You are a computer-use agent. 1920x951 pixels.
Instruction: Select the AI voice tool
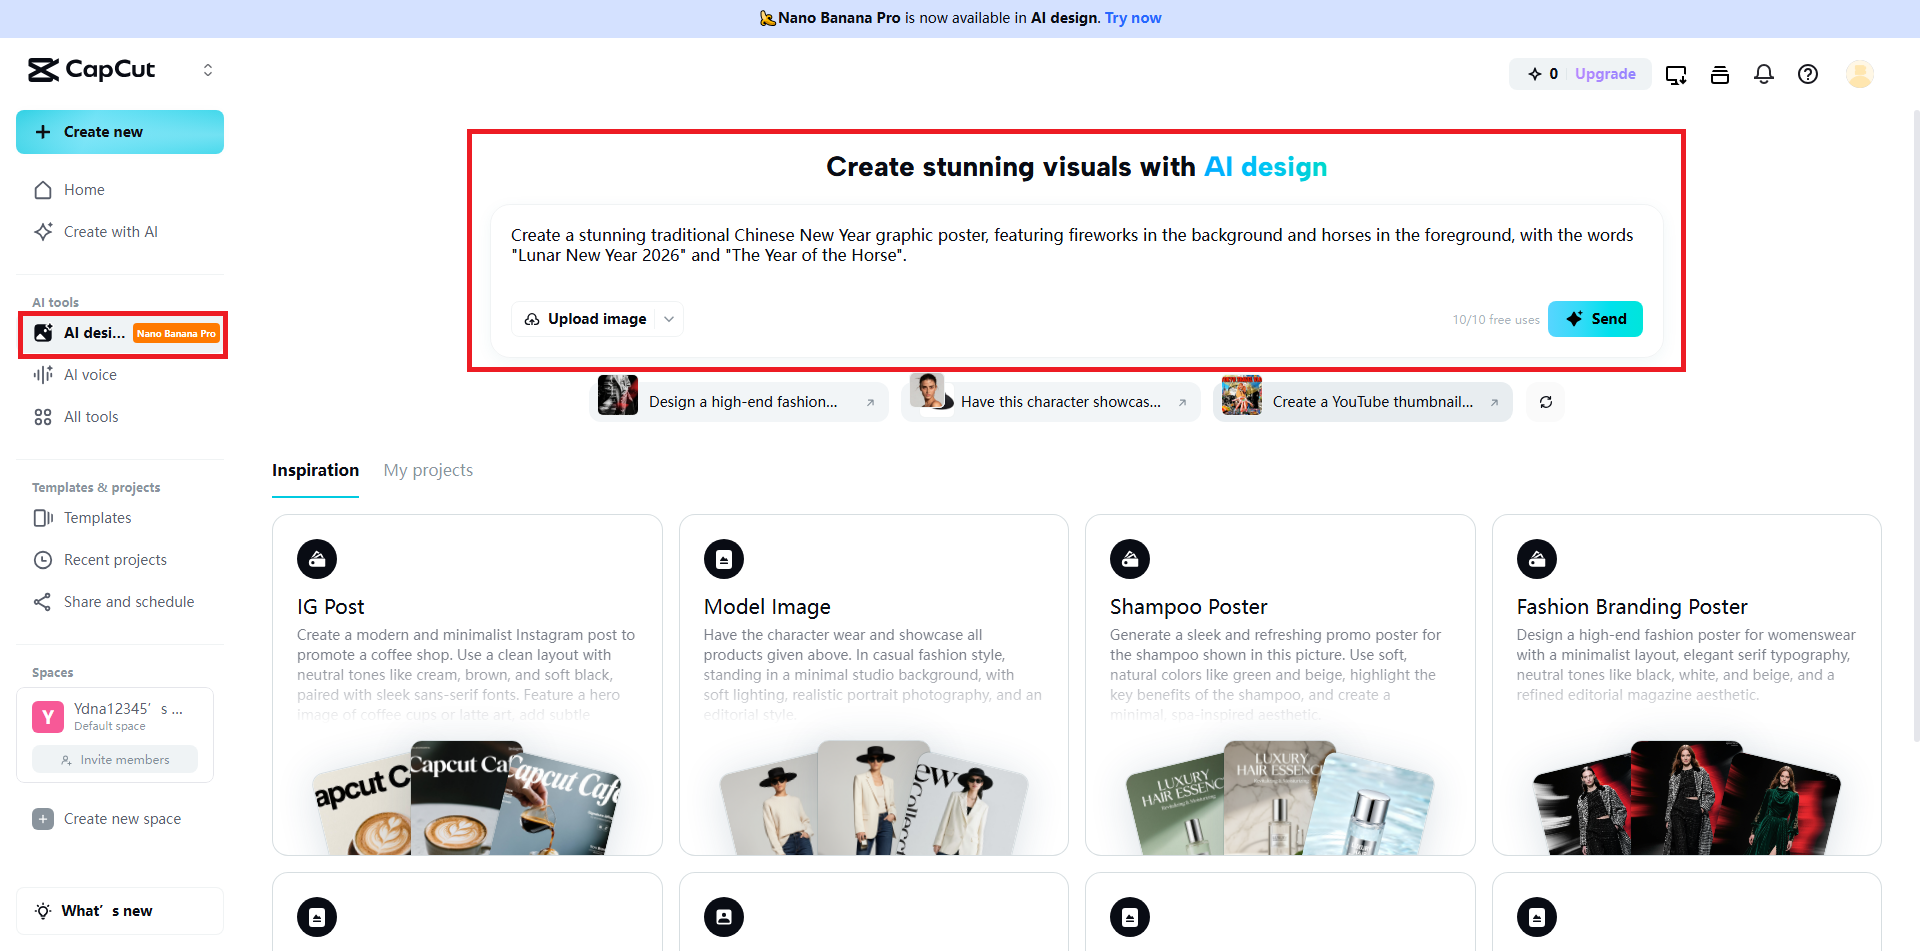89,374
